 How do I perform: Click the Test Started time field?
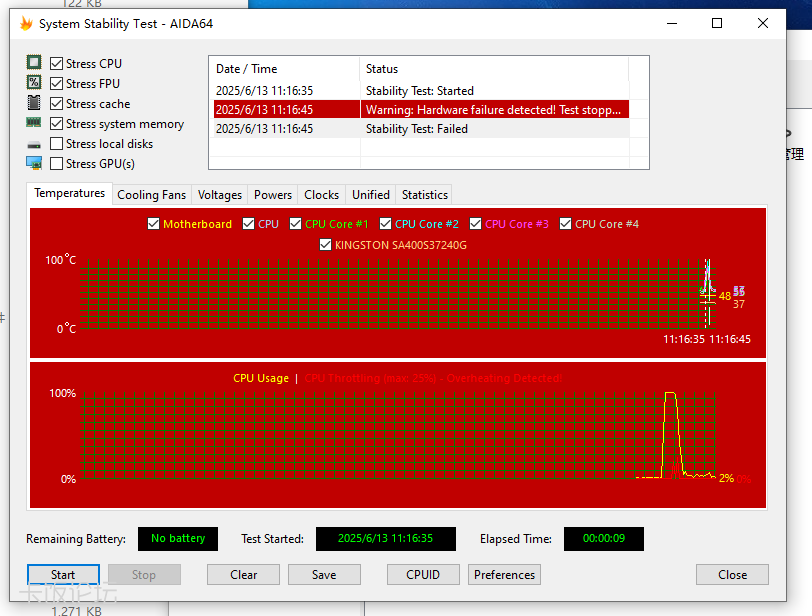(386, 538)
